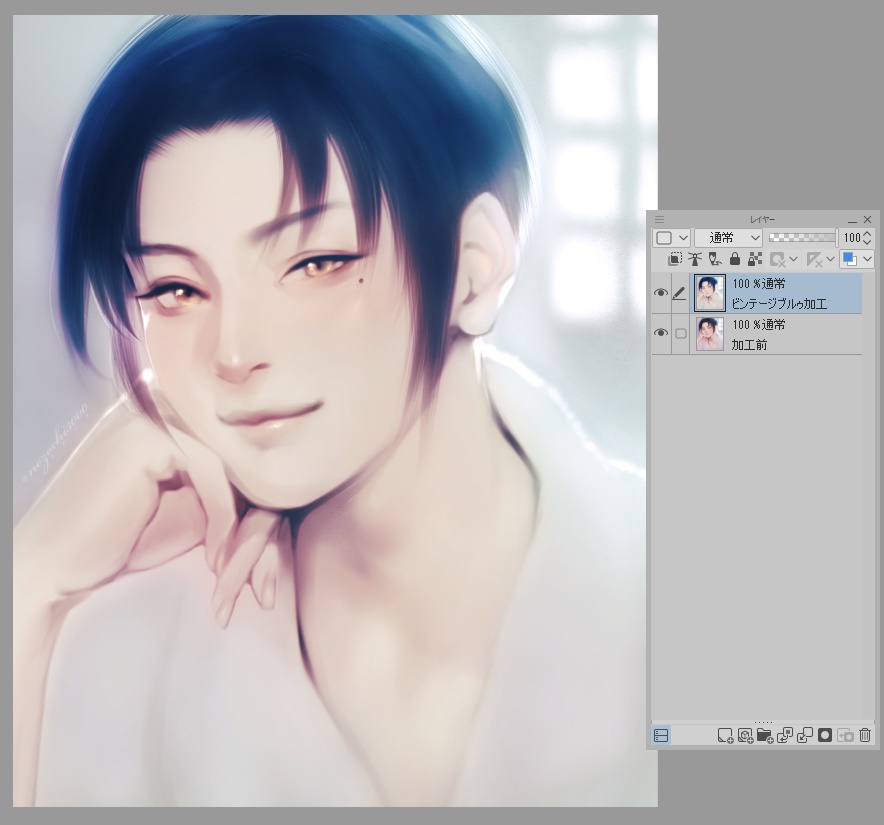Click the enable mask icon
The height and width of the screenshot is (825, 884).
coord(778,259)
